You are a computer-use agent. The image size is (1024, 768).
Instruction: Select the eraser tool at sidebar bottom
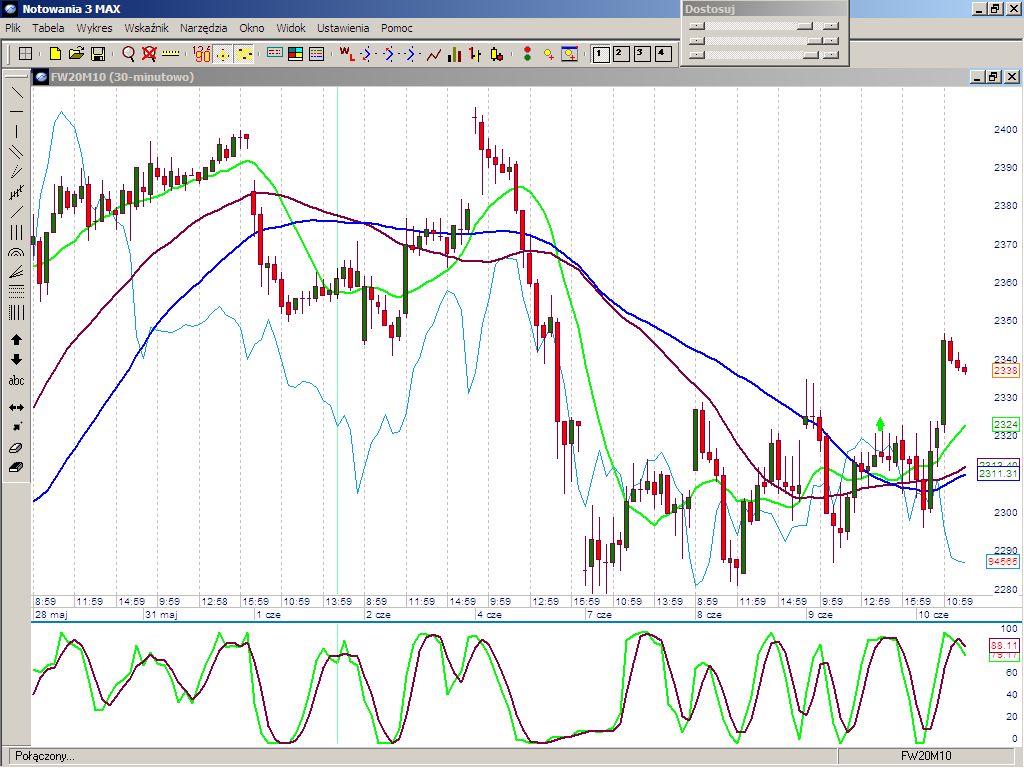coord(17,467)
